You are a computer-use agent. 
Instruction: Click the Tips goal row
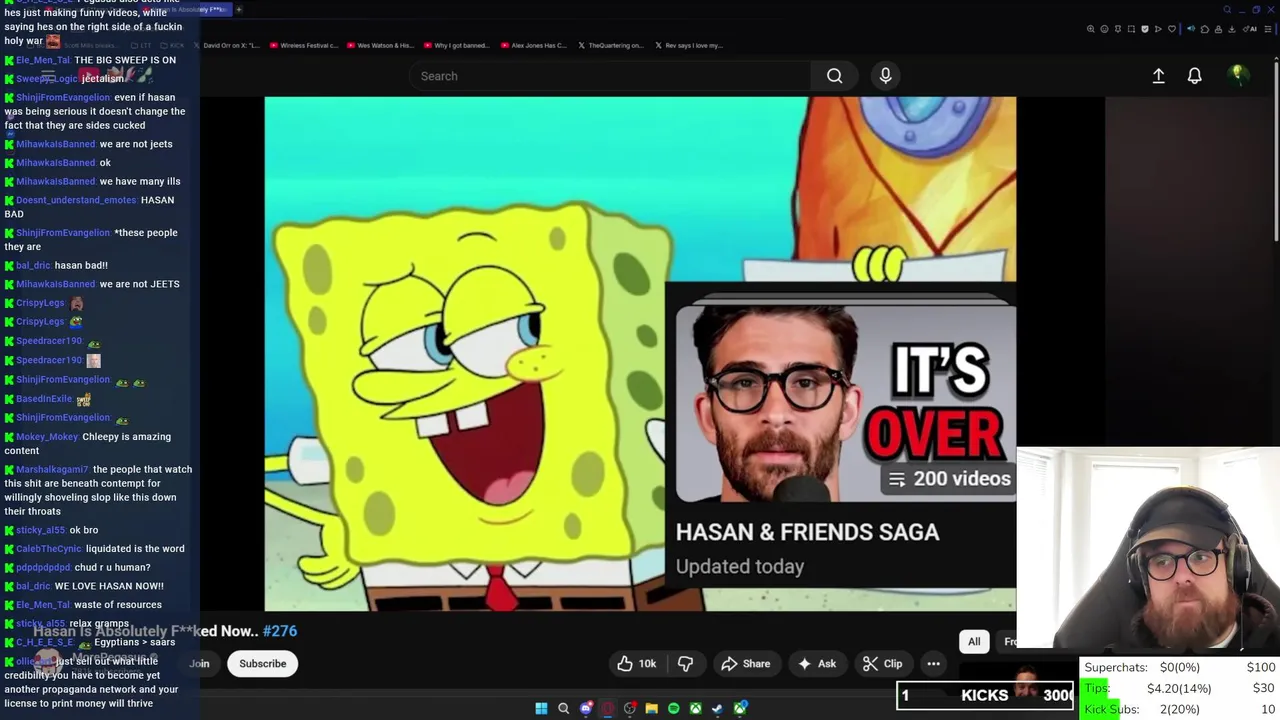tap(1179, 688)
